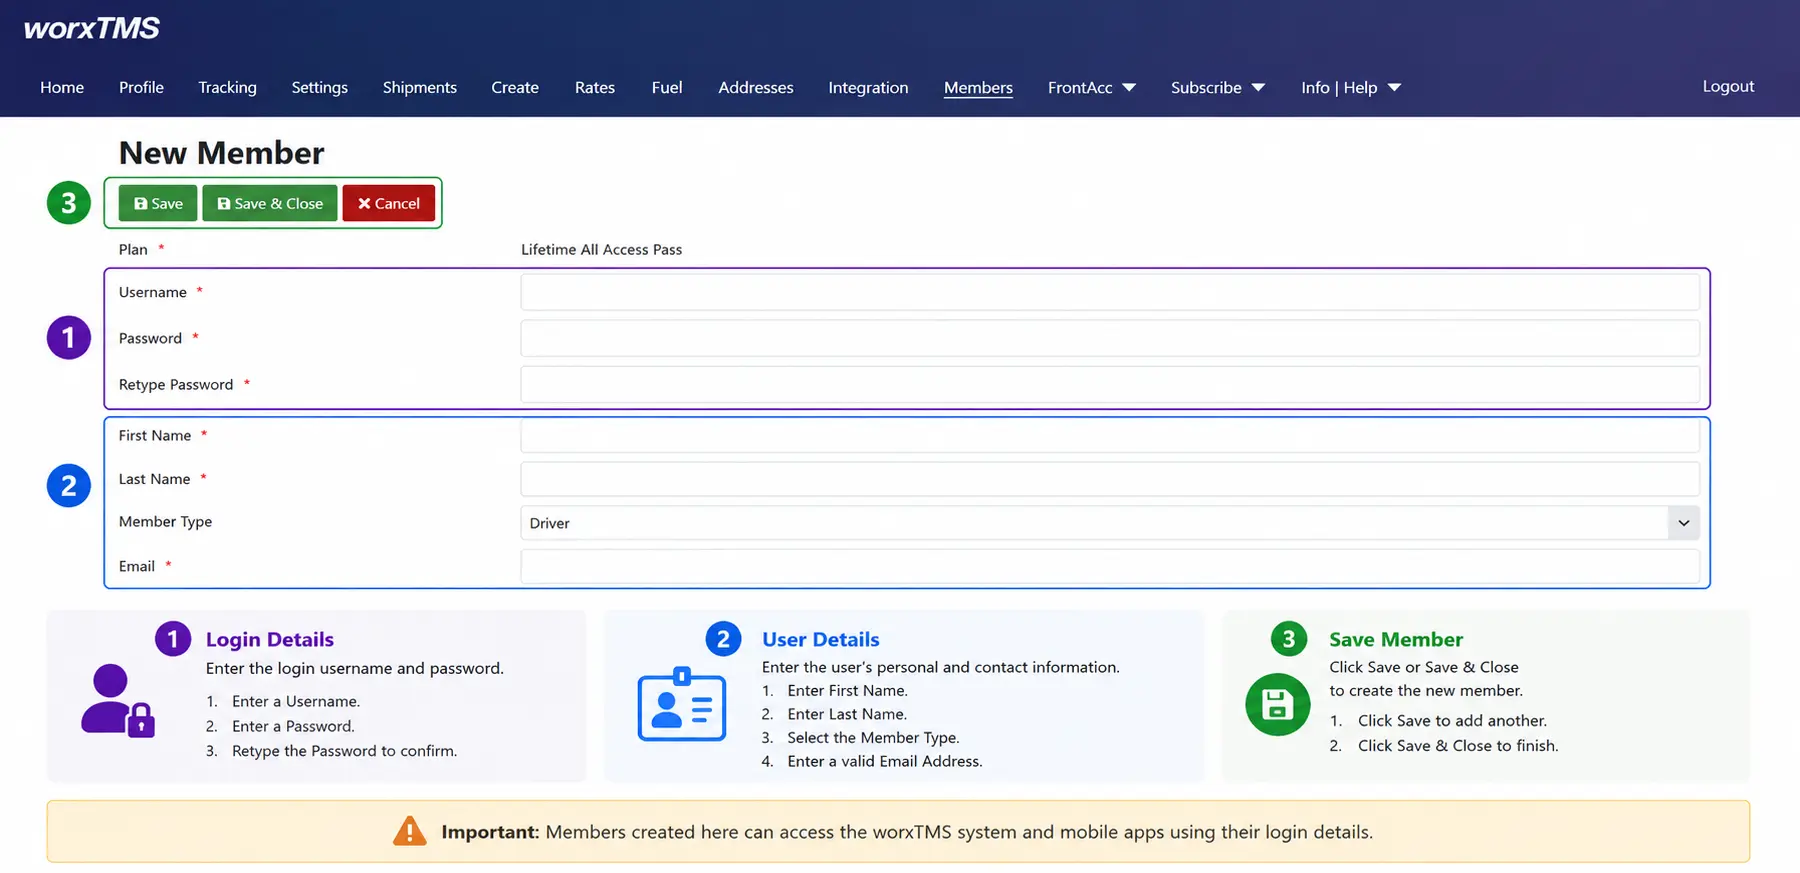The height and width of the screenshot is (873, 1800).
Task: Click the User Details ID card icon
Action: pyautogui.click(x=682, y=704)
